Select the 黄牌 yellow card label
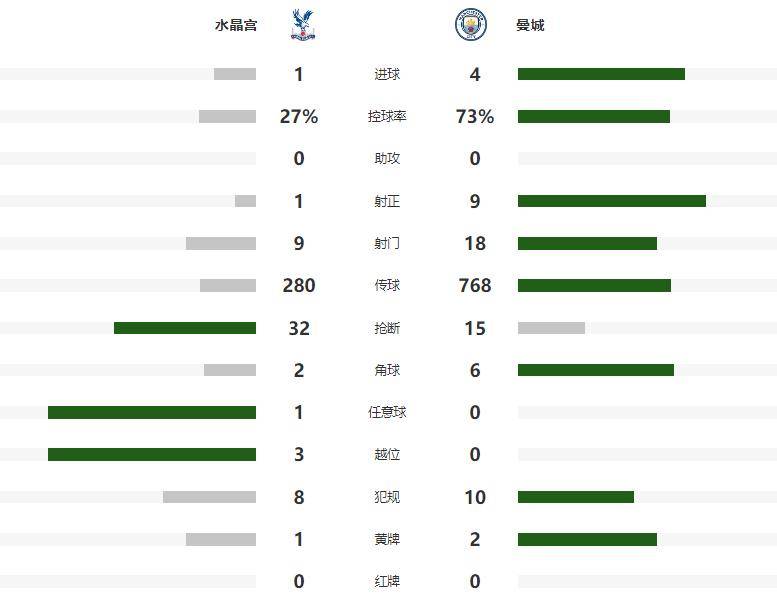This screenshot has width=777, height=613. pos(387,539)
